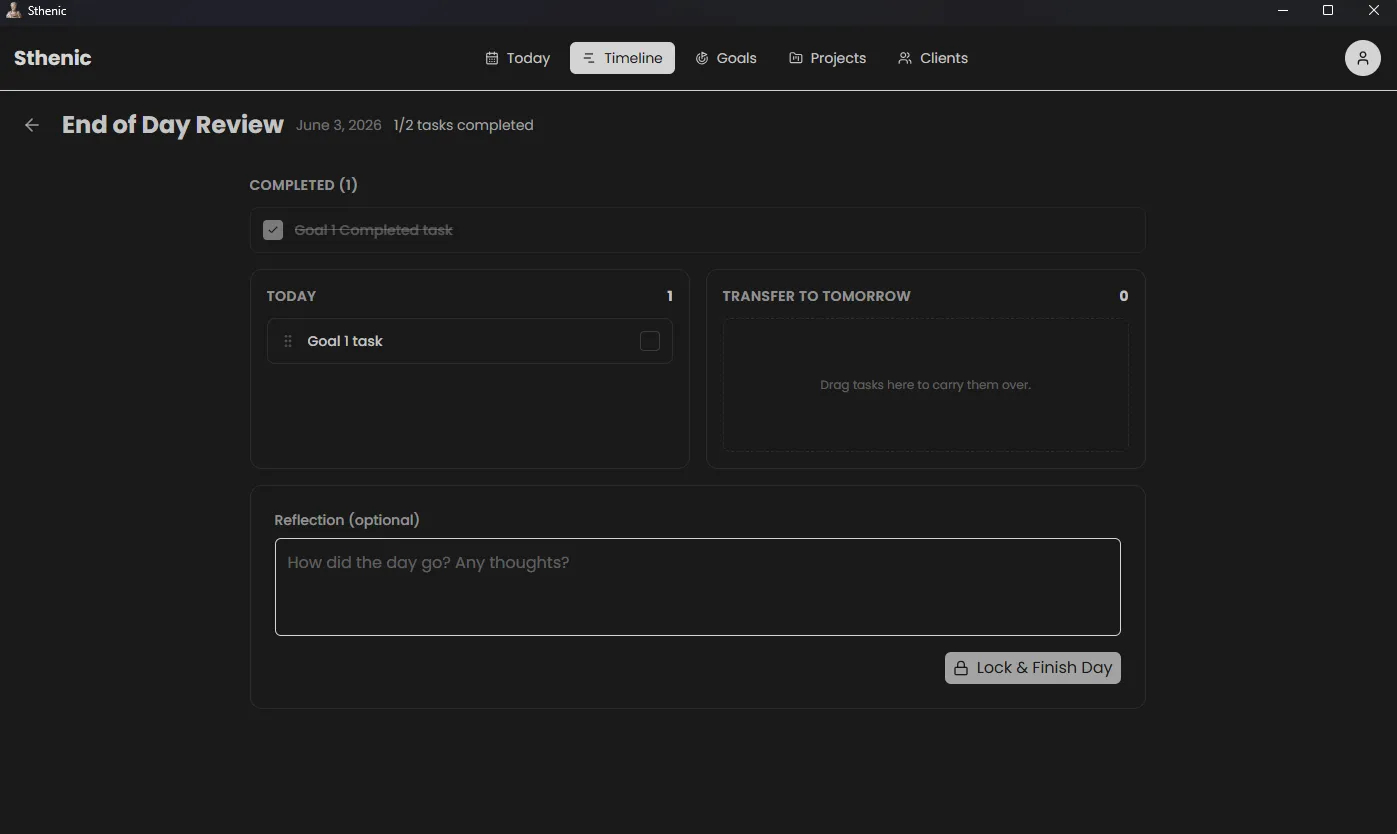Click the 'COMPLETED (1)' section label
Screen dimensions: 1397x834
coord(303,185)
